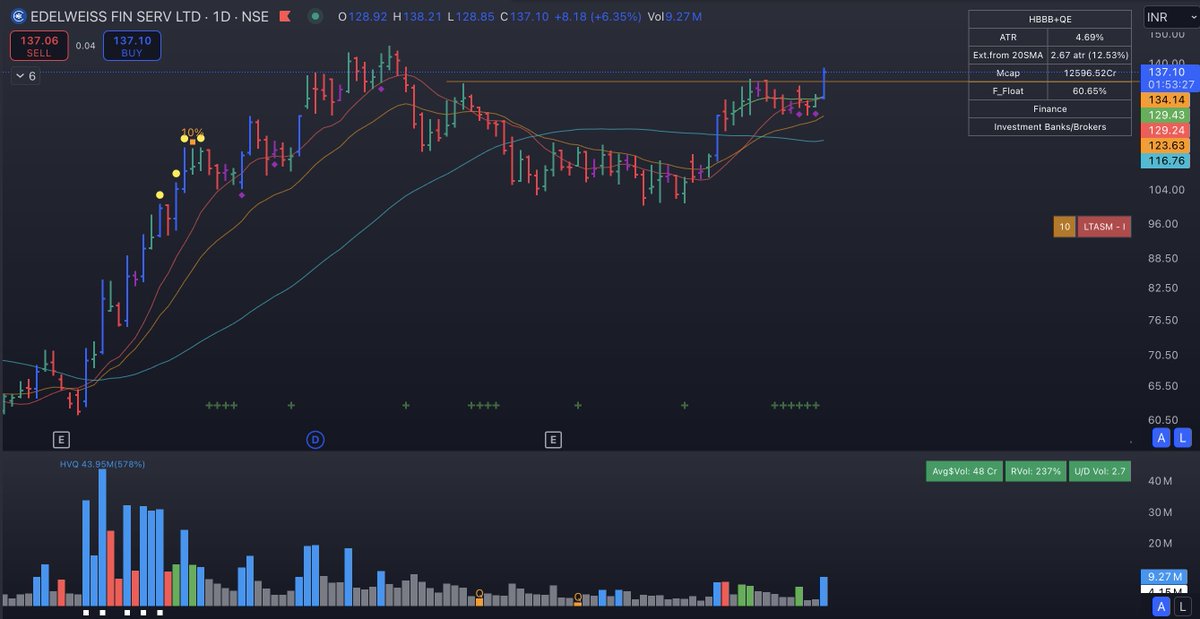Screen dimensions: 1200x619
Task: Click the orange square under the 10% label
Action: [192, 141]
